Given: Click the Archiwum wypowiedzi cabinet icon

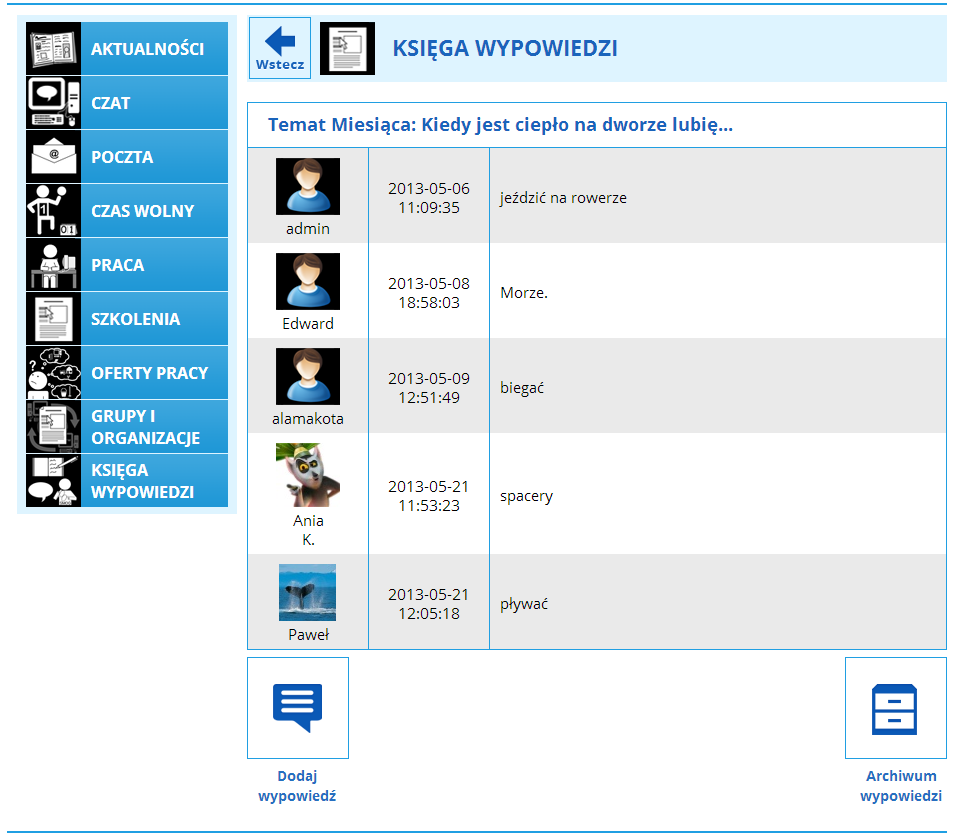Looking at the screenshot, I should [895, 708].
